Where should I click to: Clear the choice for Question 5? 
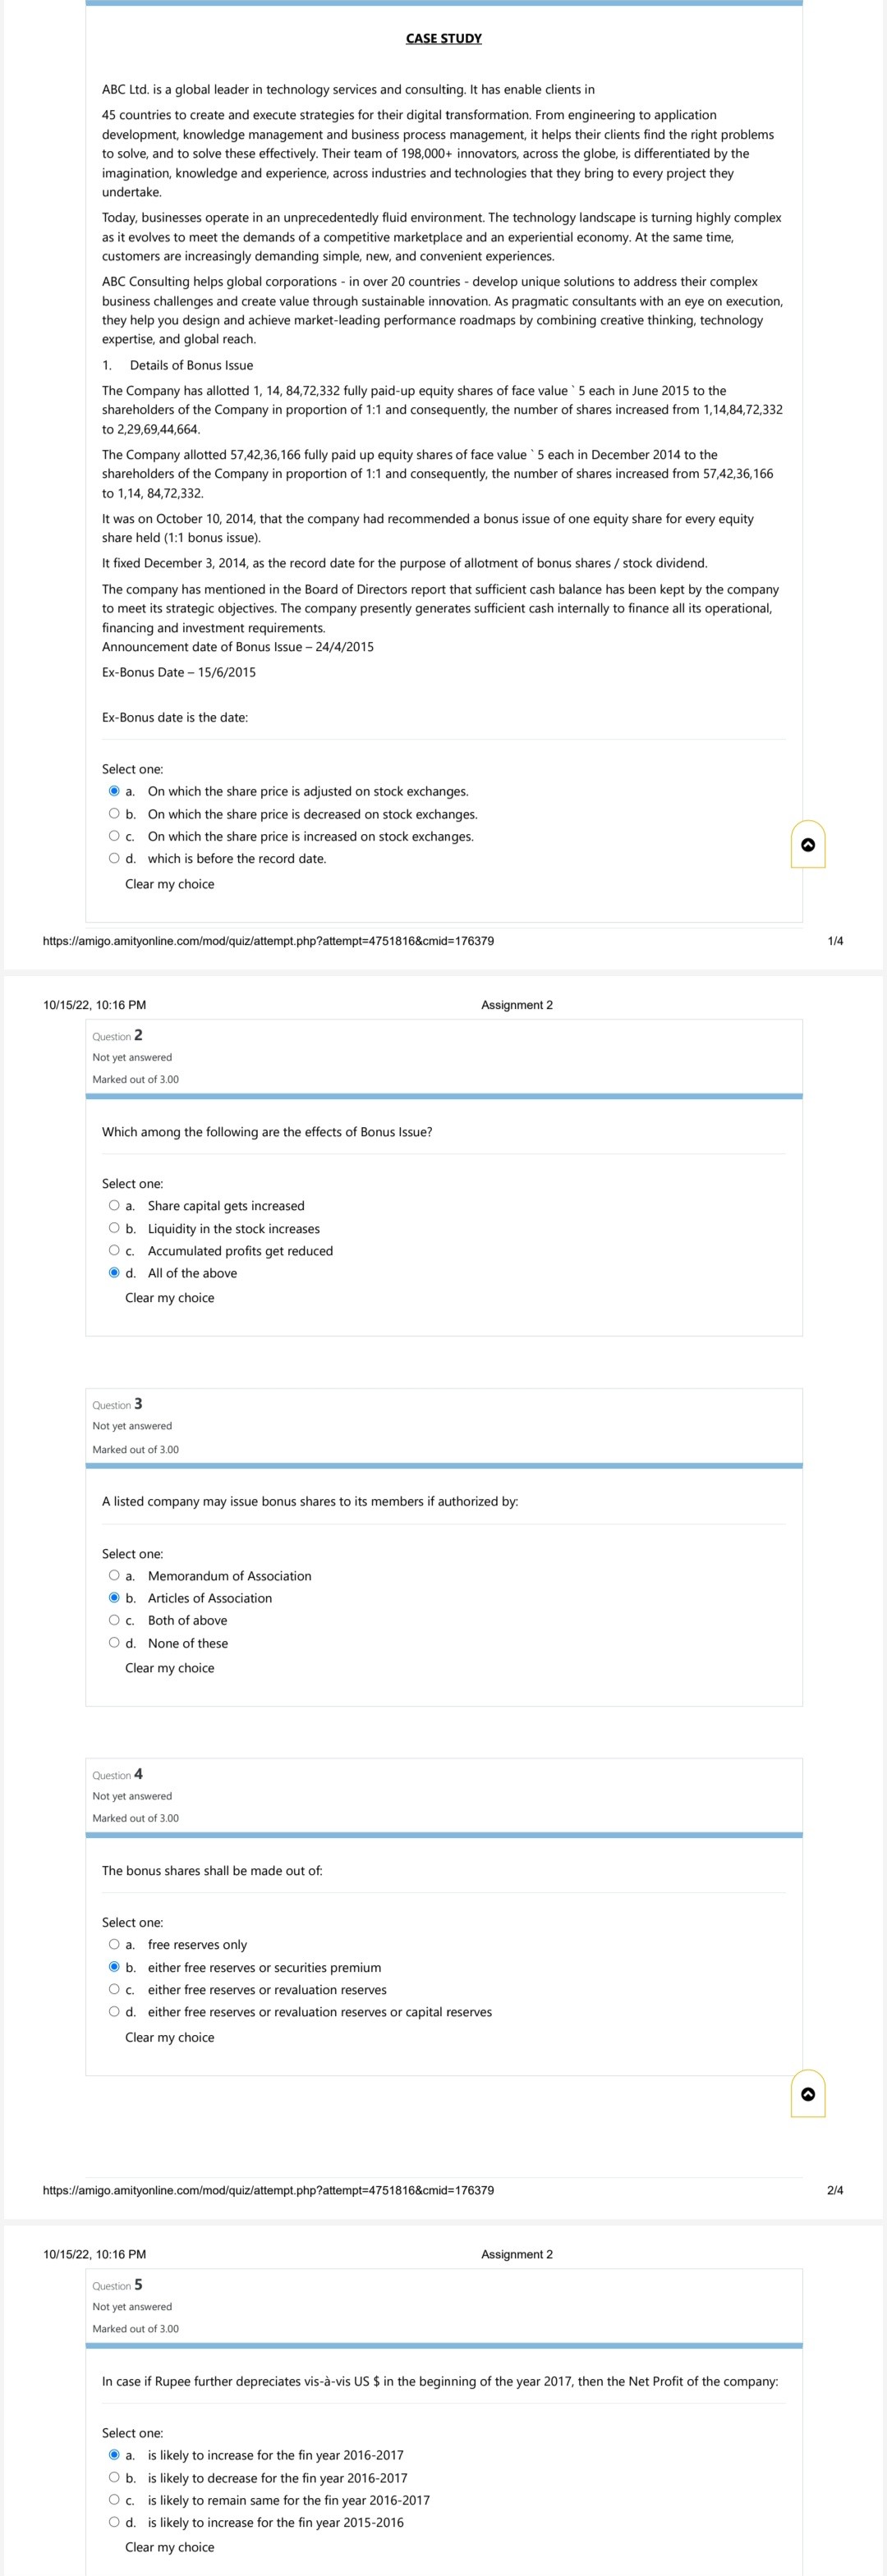pos(168,2546)
